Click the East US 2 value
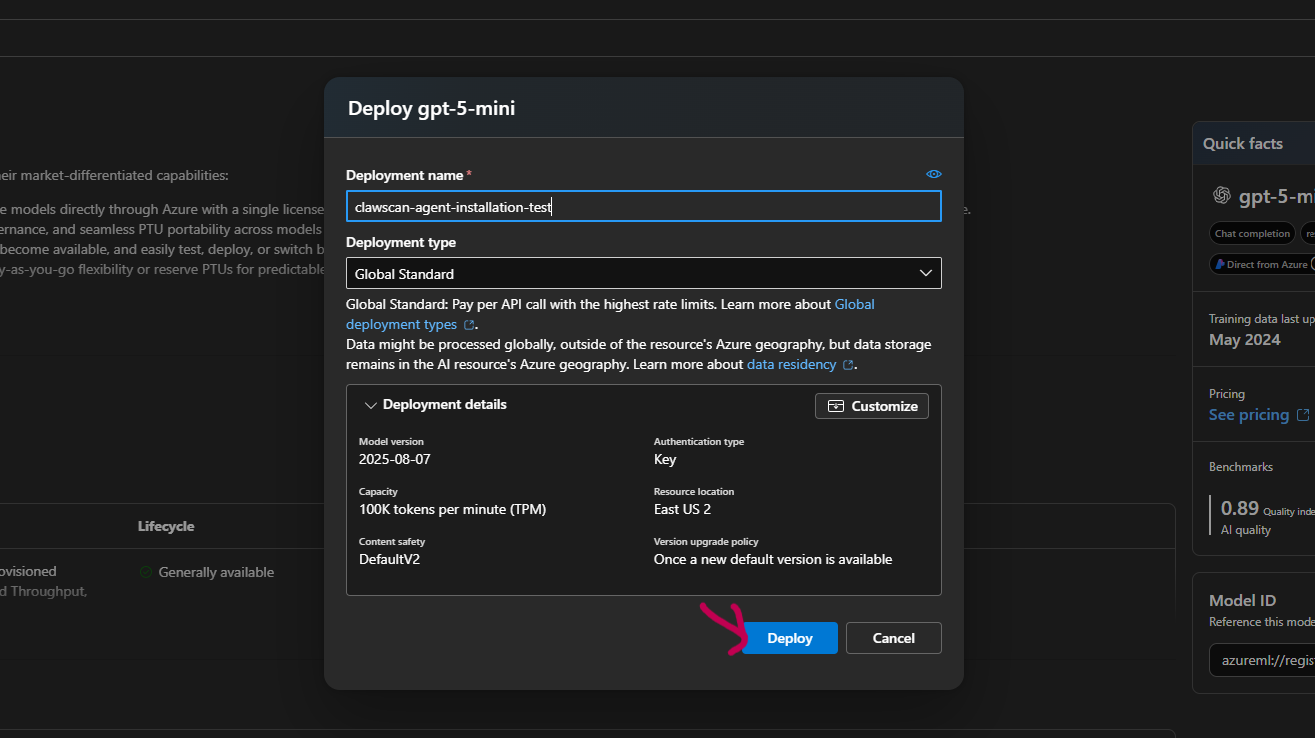Viewport: 1315px width, 738px height. [682, 509]
